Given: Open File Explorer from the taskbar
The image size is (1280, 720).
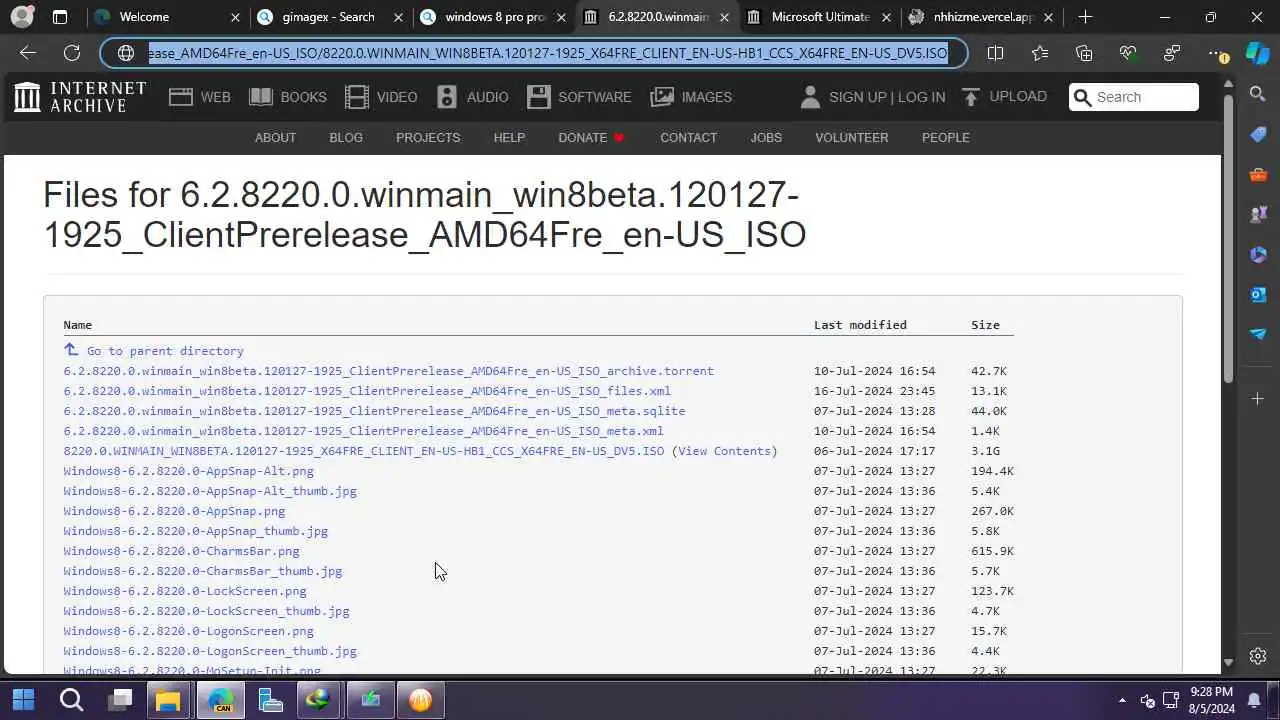Looking at the screenshot, I should pos(168,700).
